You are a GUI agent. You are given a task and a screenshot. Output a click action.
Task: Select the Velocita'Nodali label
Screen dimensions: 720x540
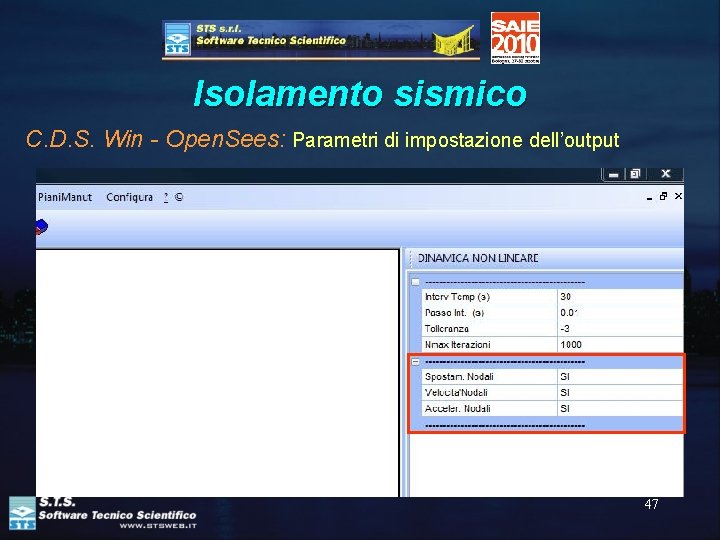click(x=456, y=393)
